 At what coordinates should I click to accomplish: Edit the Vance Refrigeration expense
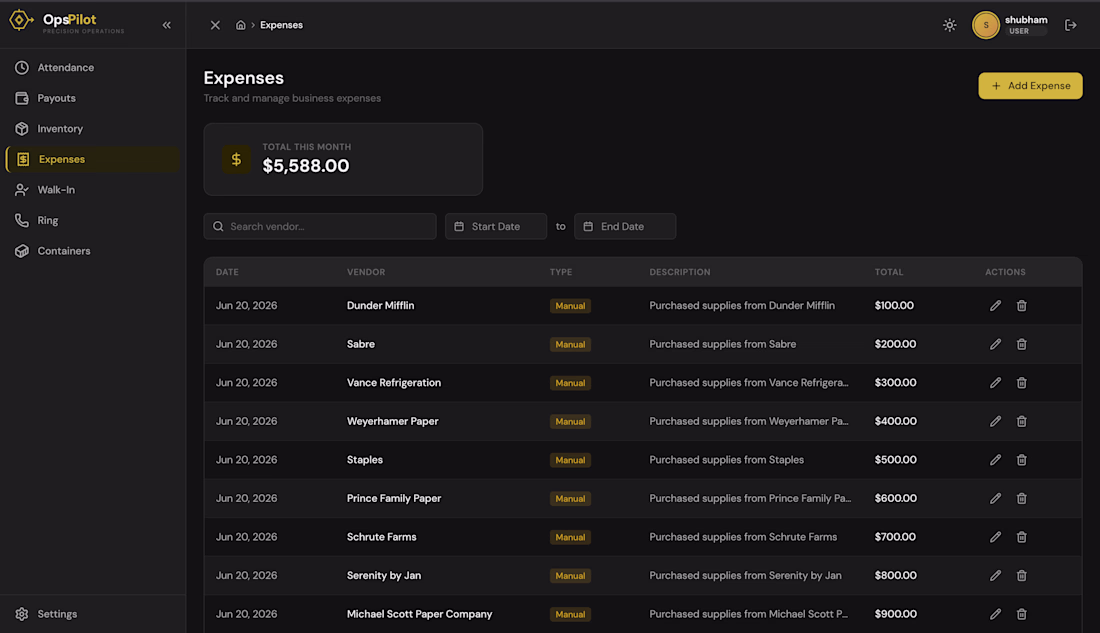pos(995,383)
